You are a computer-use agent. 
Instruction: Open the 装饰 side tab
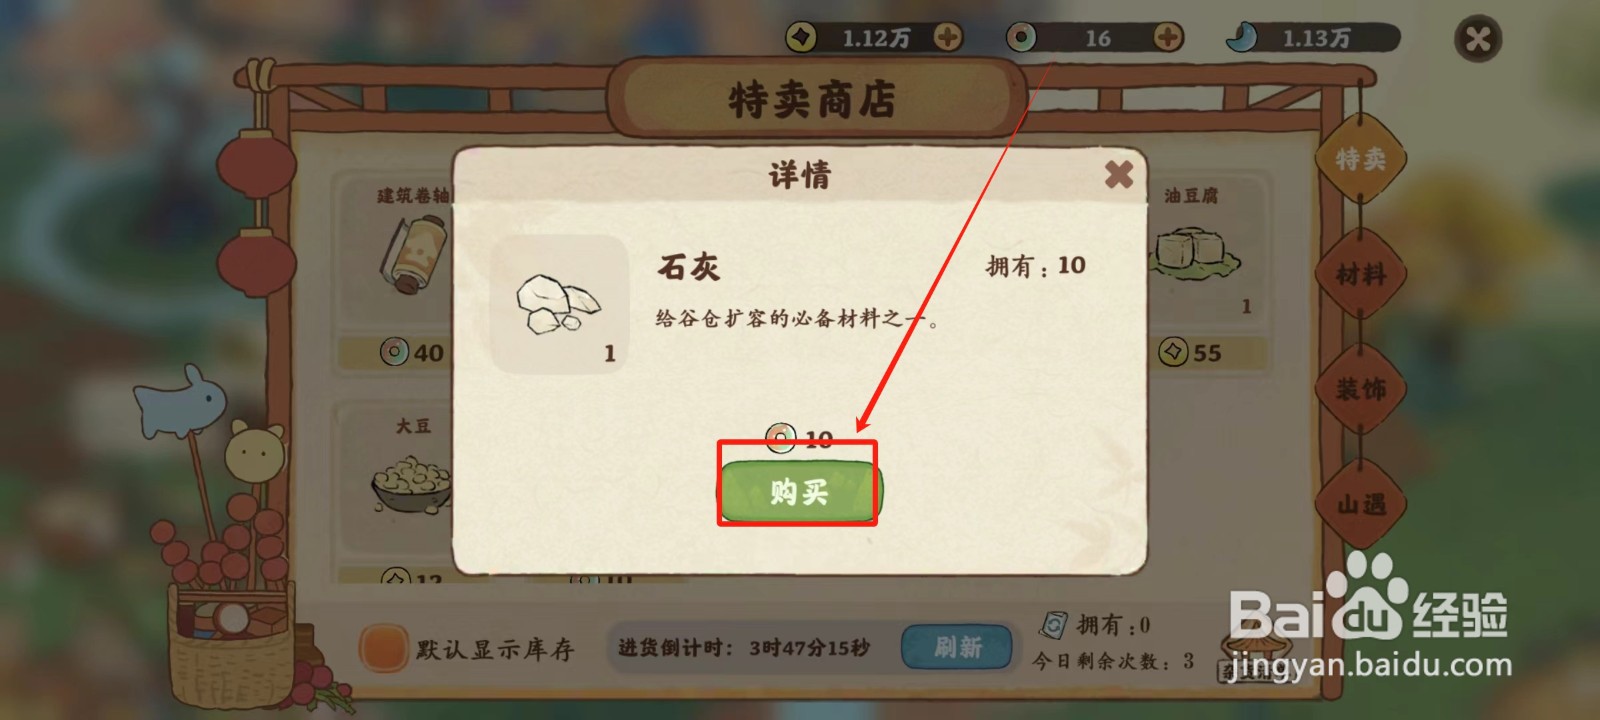1360,389
